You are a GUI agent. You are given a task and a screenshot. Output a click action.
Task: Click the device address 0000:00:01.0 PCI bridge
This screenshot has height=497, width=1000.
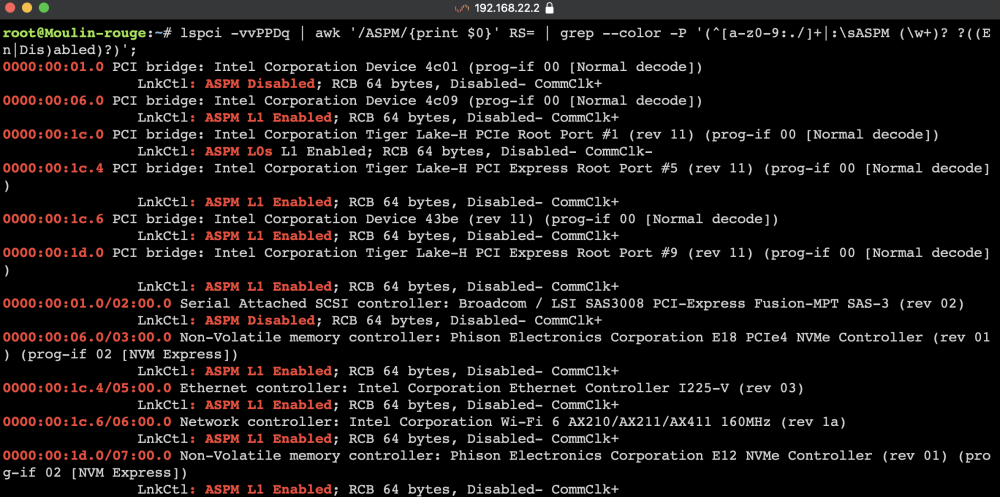coord(53,67)
